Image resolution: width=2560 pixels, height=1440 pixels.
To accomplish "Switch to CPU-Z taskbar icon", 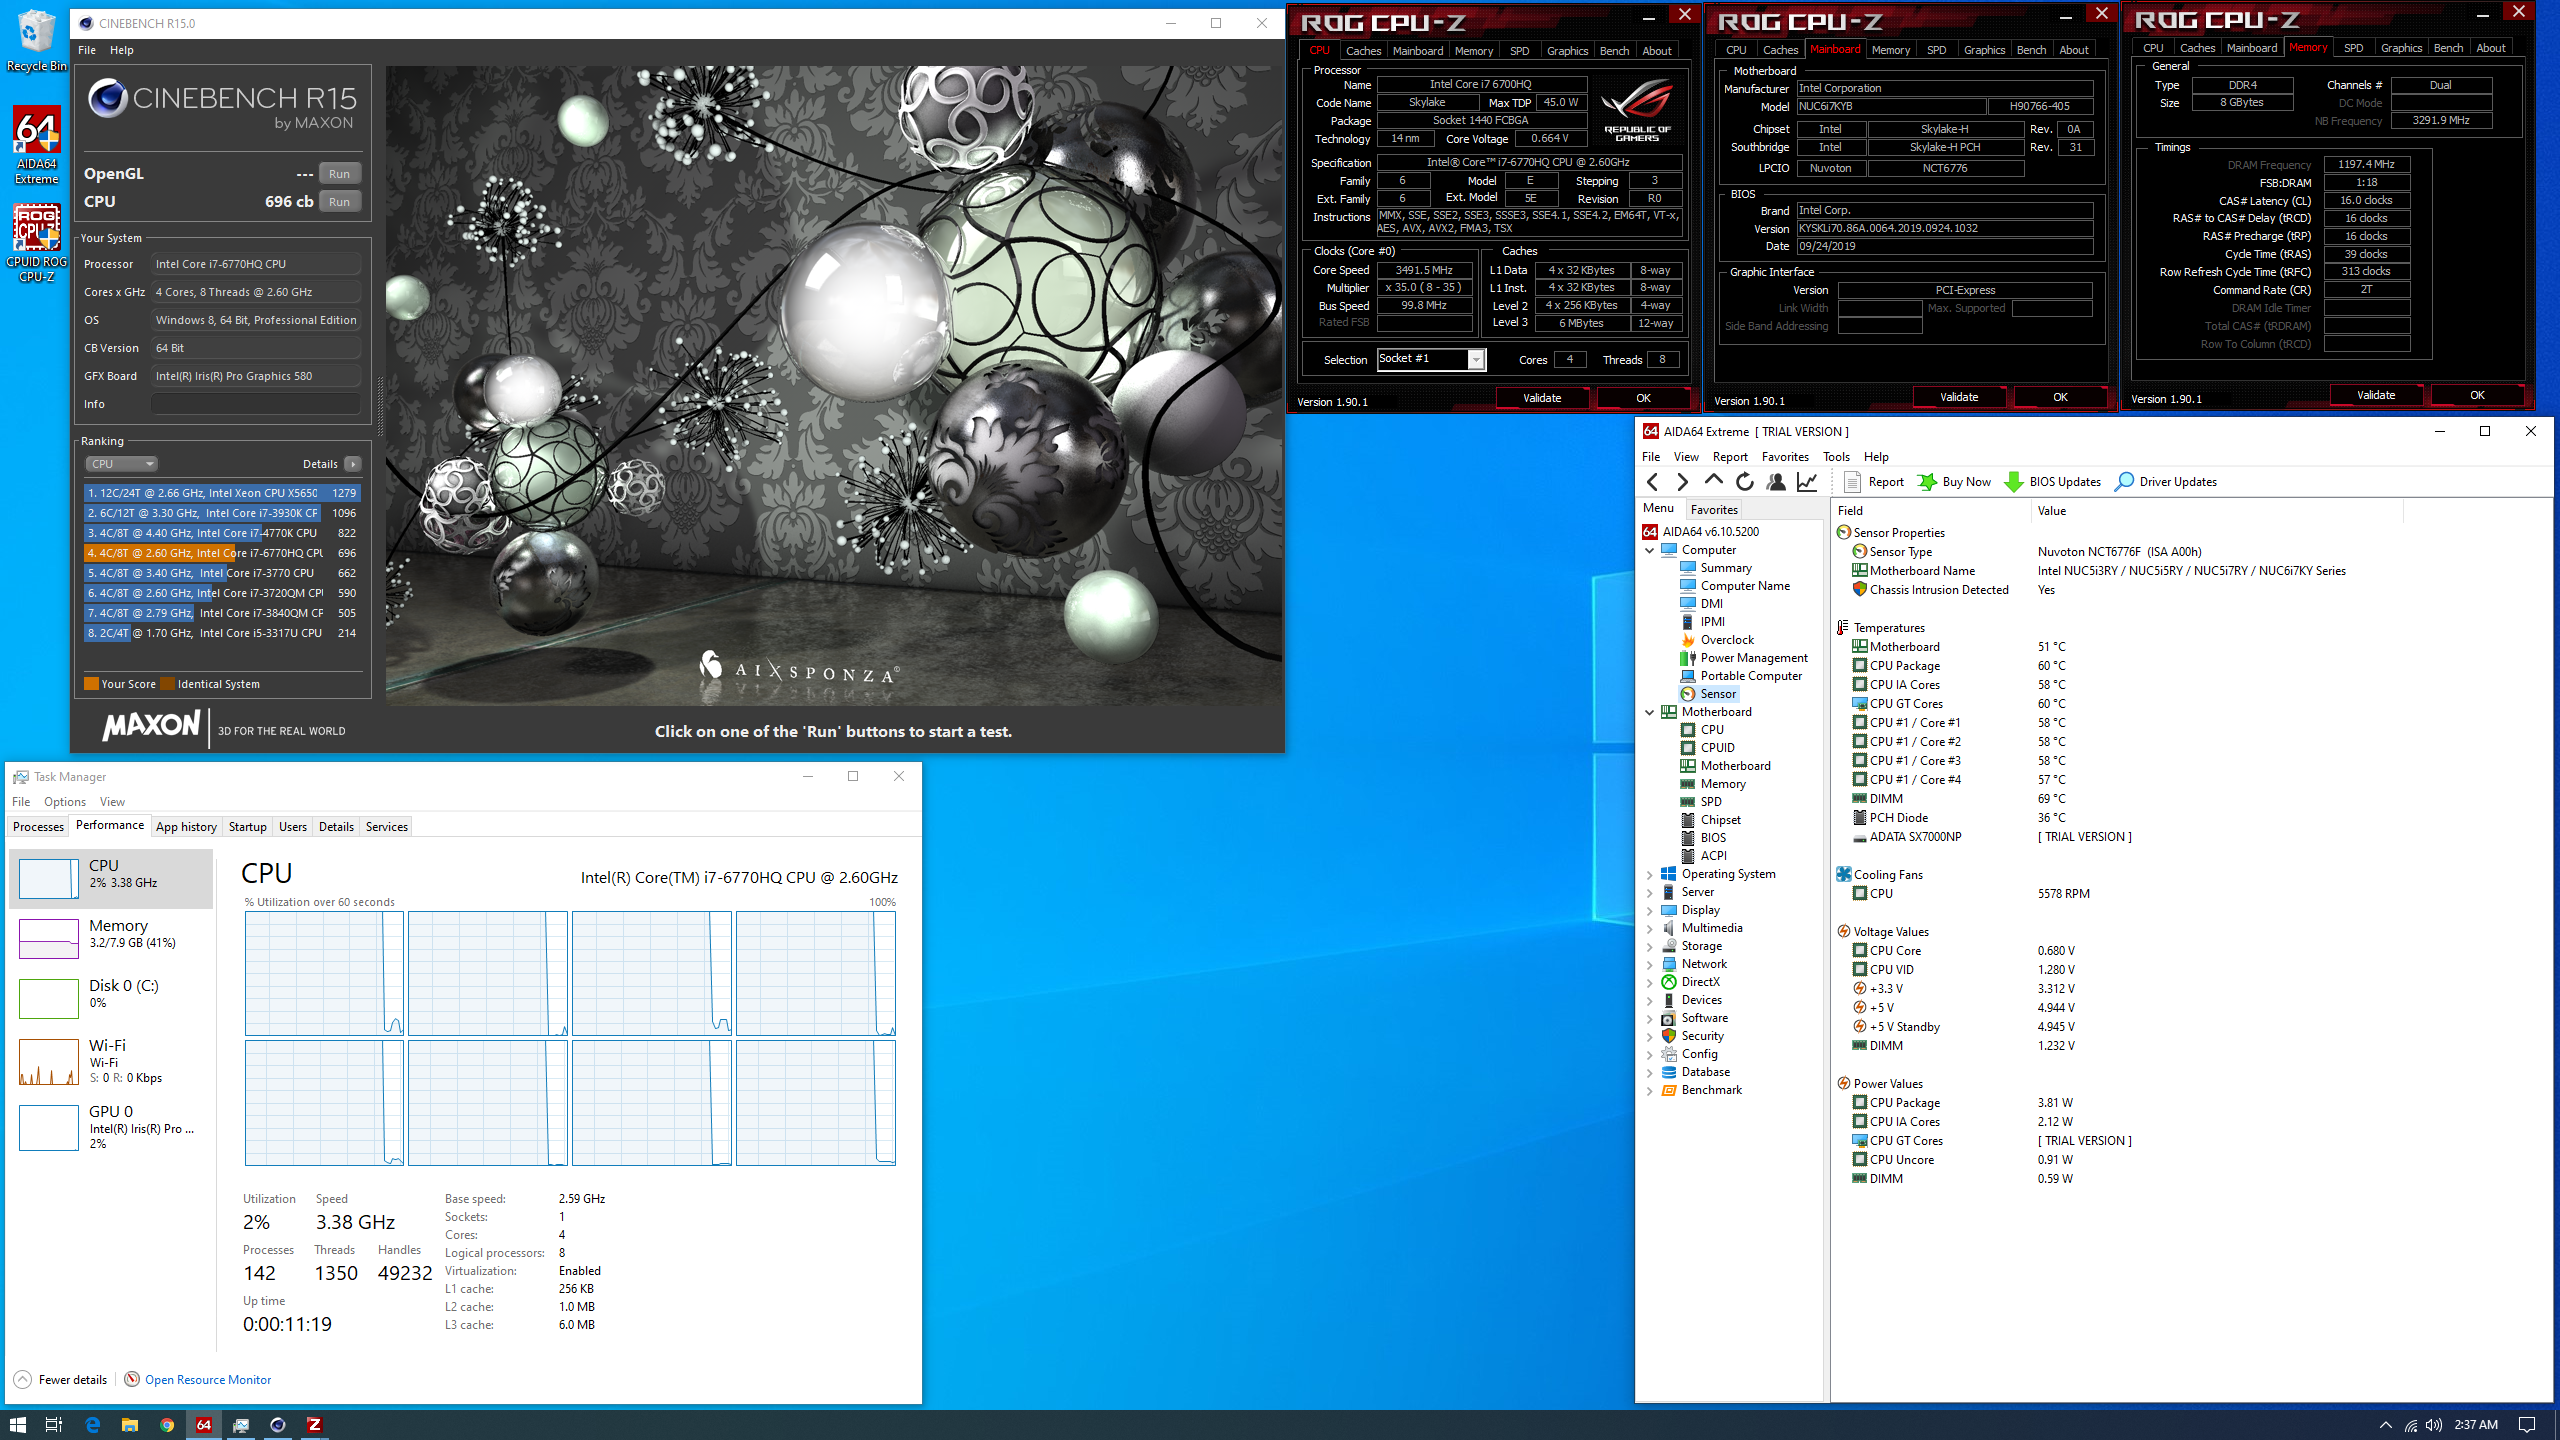I will (x=314, y=1425).
